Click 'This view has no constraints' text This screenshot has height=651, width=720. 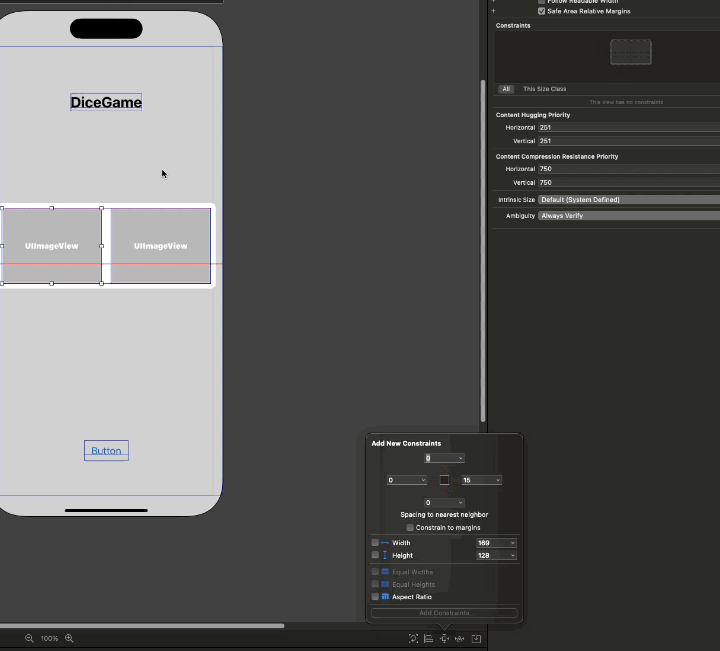(626, 102)
